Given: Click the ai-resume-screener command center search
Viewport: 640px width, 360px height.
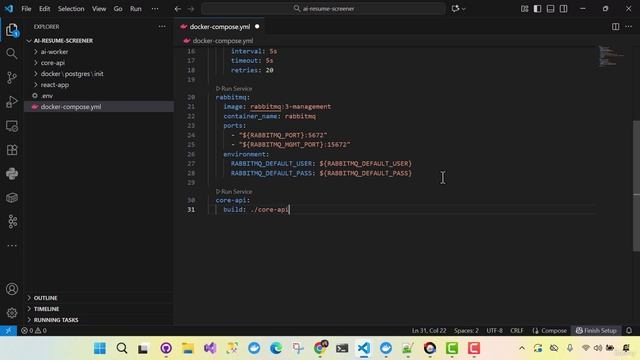Looking at the screenshot, I should 323,9.
